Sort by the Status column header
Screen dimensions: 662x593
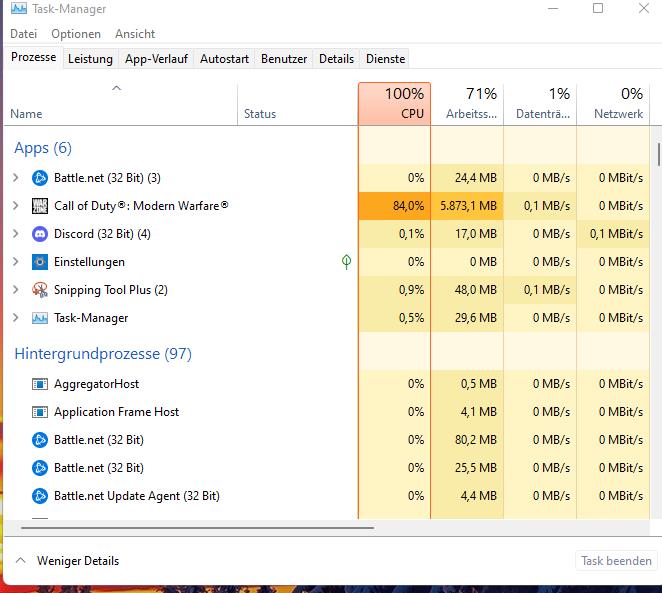(298, 105)
